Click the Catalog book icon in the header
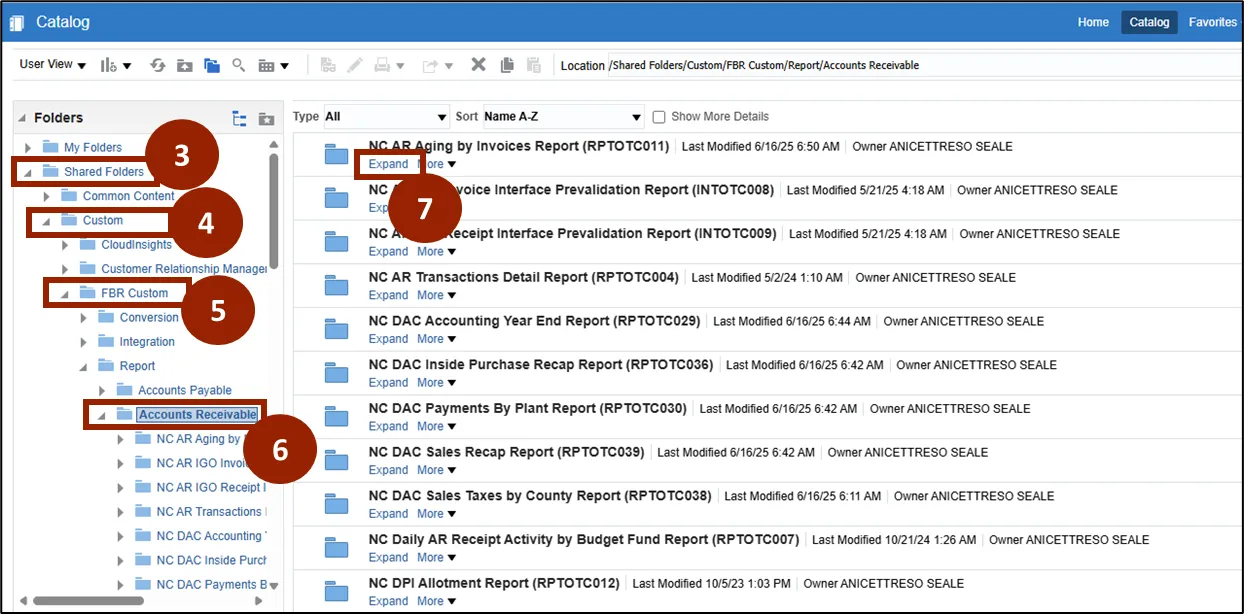This screenshot has height=614, width=1244. click(17, 22)
